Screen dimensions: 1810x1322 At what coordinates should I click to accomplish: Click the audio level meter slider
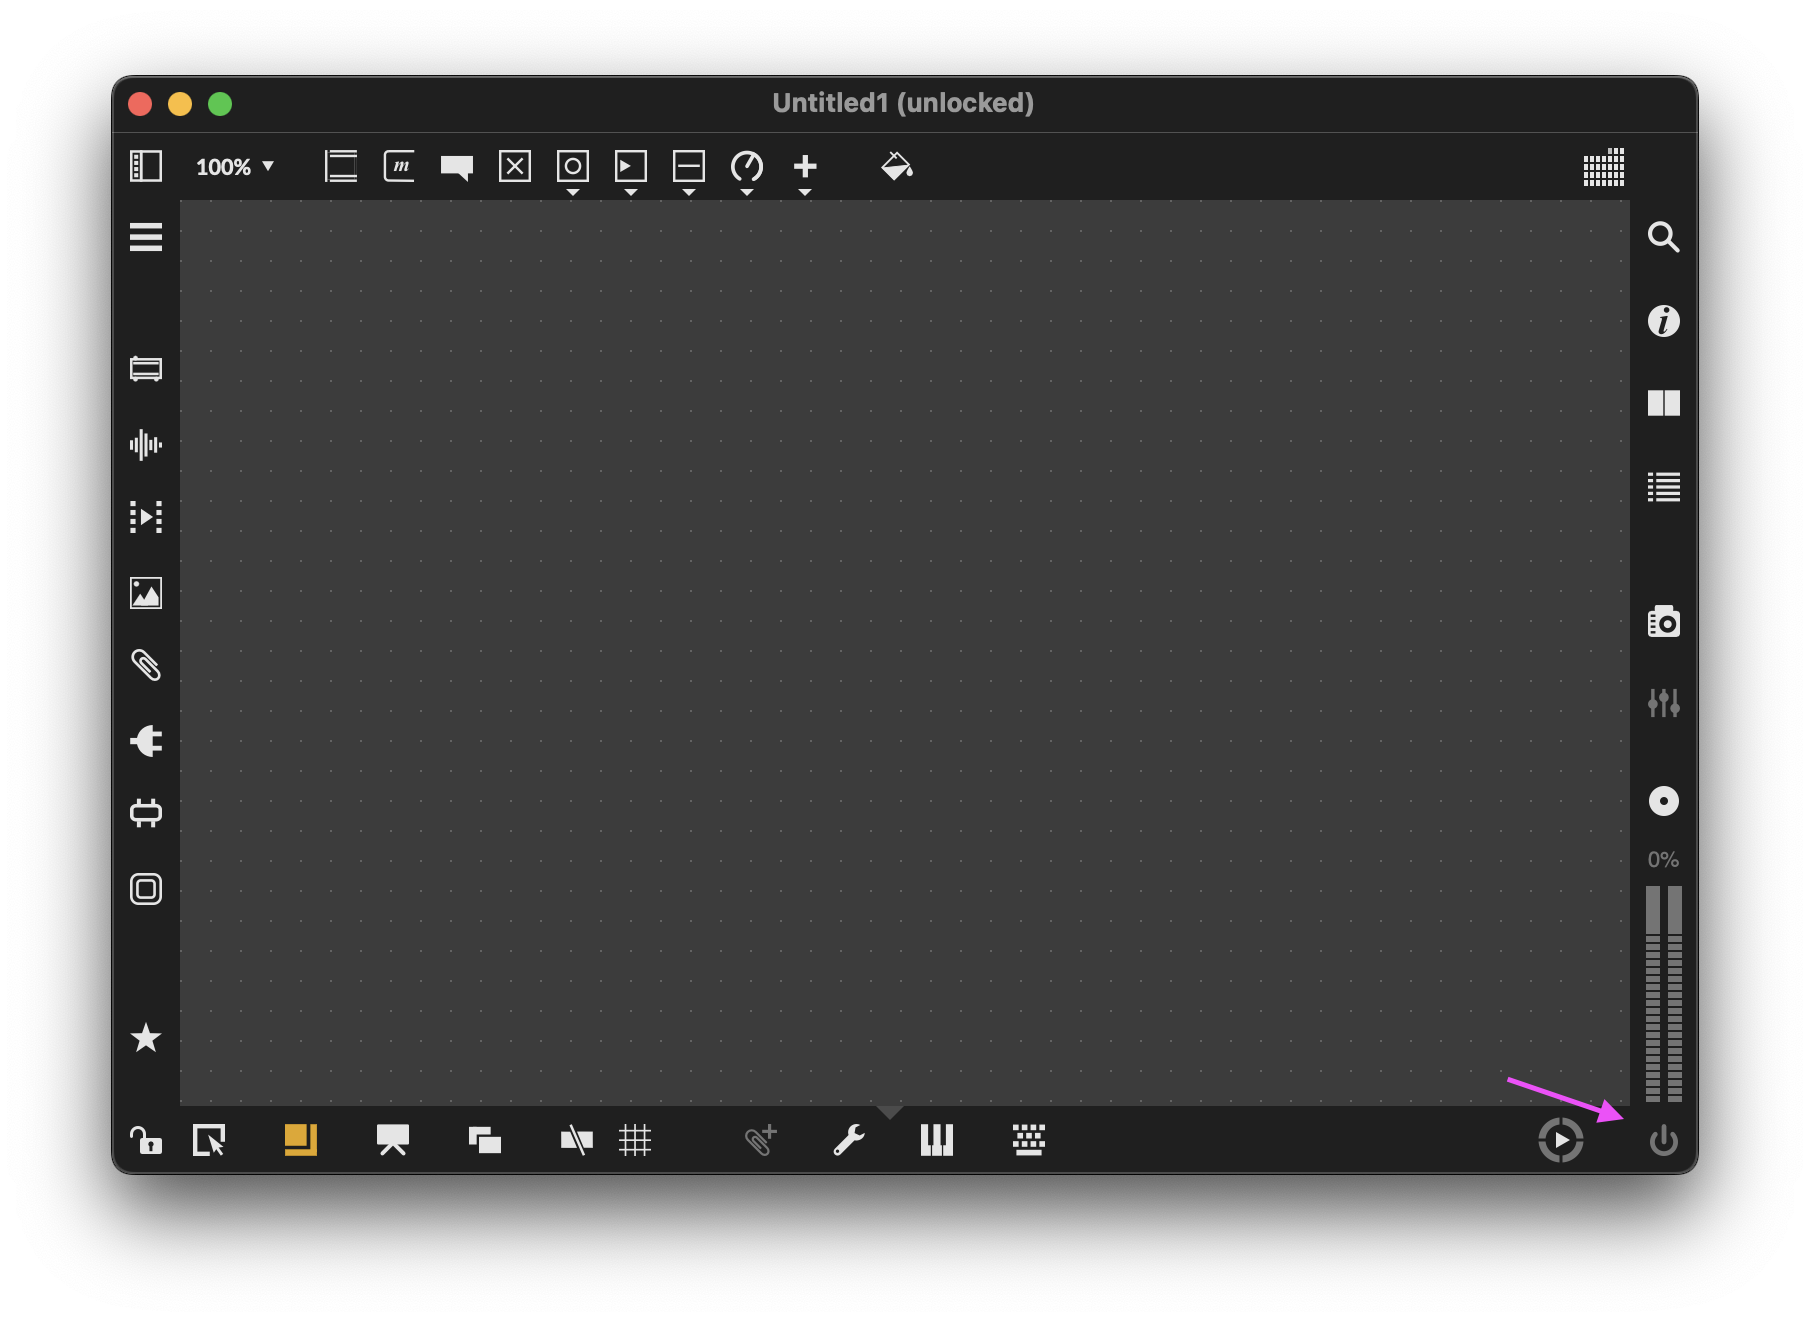pos(1663,993)
